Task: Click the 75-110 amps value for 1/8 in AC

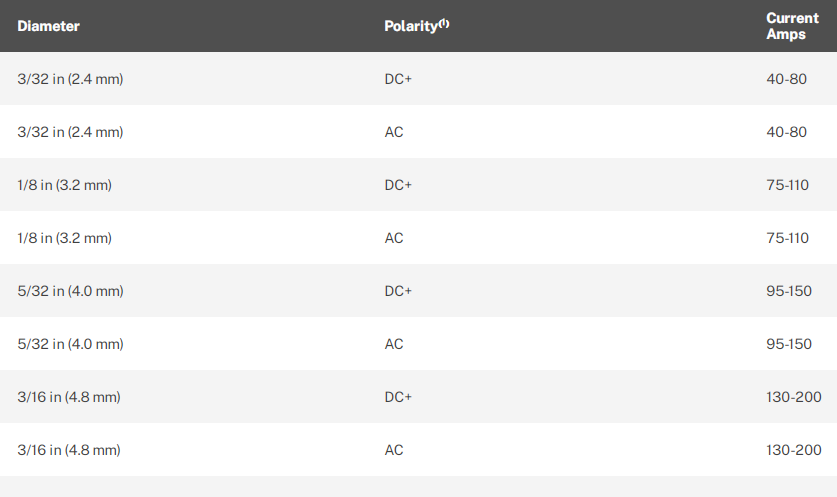Action: coord(788,238)
